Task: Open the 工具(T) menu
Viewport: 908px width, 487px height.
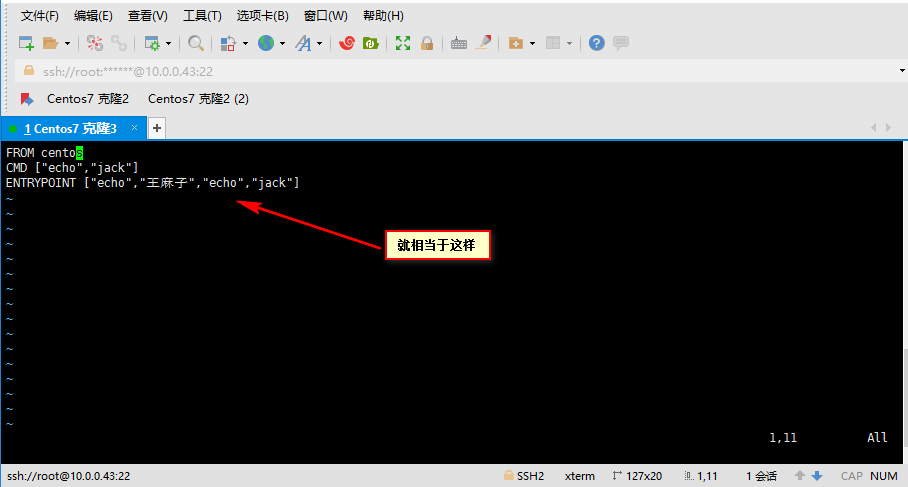Action: coord(202,16)
